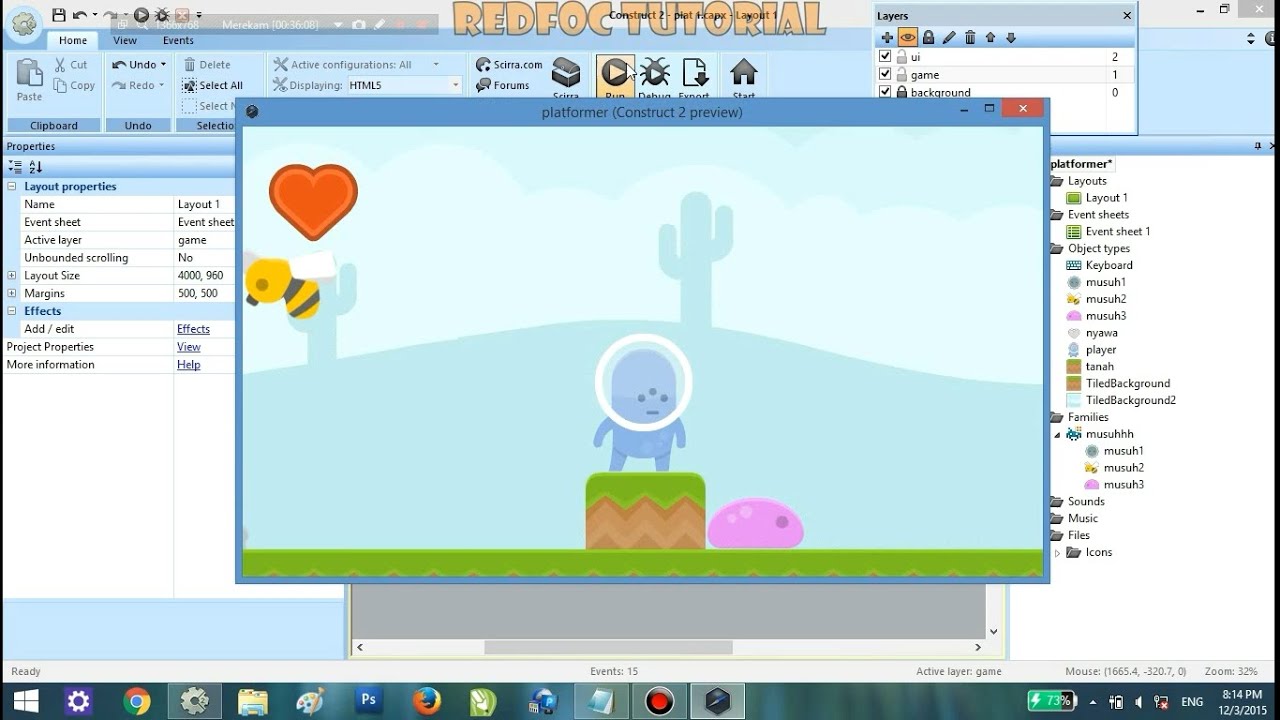Click the Delete trash button in ribbon
Image resolution: width=1280 pixels, height=720 pixels.
point(207,64)
